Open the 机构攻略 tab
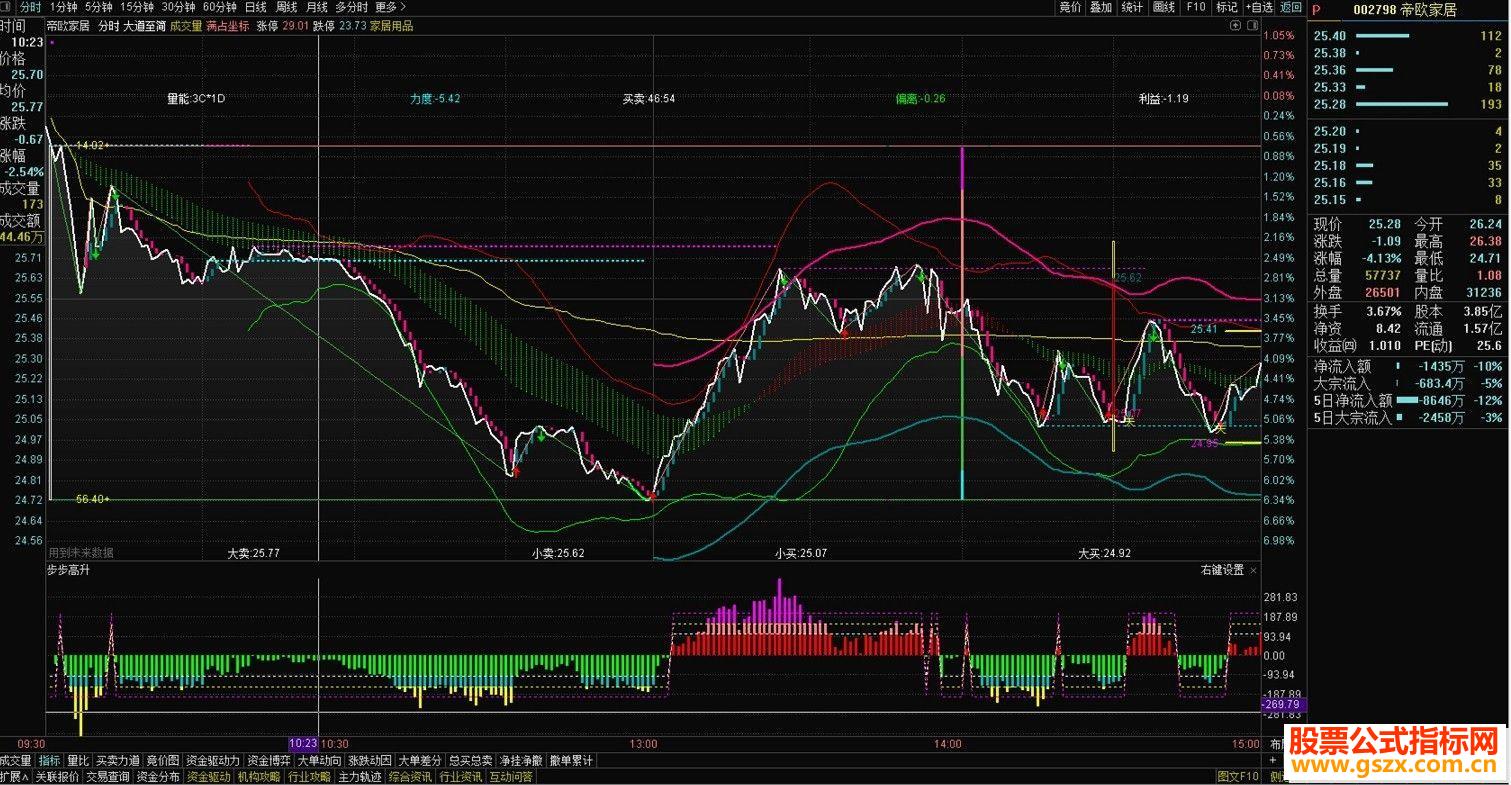The image size is (1511, 785). tap(259, 776)
